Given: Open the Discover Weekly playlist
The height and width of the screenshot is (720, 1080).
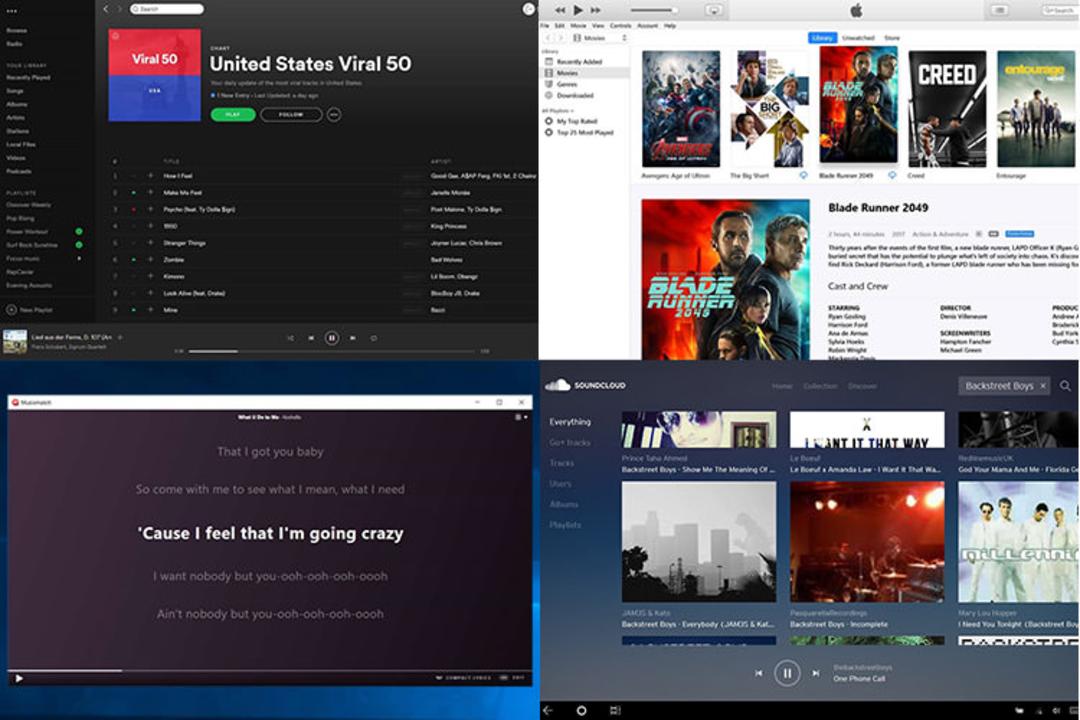Looking at the screenshot, I should pos(29,205).
